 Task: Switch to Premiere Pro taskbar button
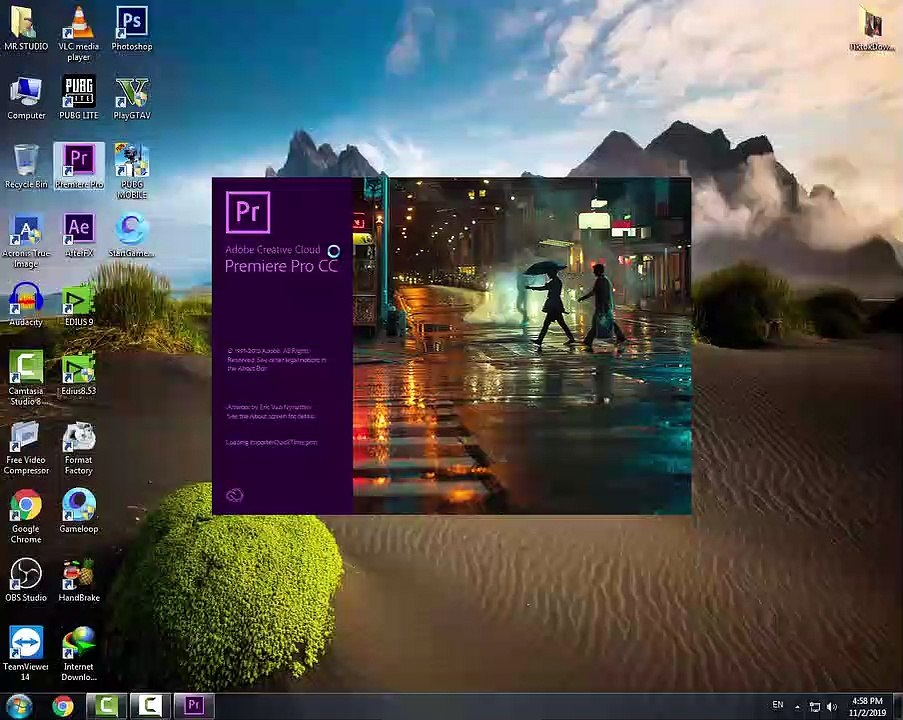pos(194,706)
